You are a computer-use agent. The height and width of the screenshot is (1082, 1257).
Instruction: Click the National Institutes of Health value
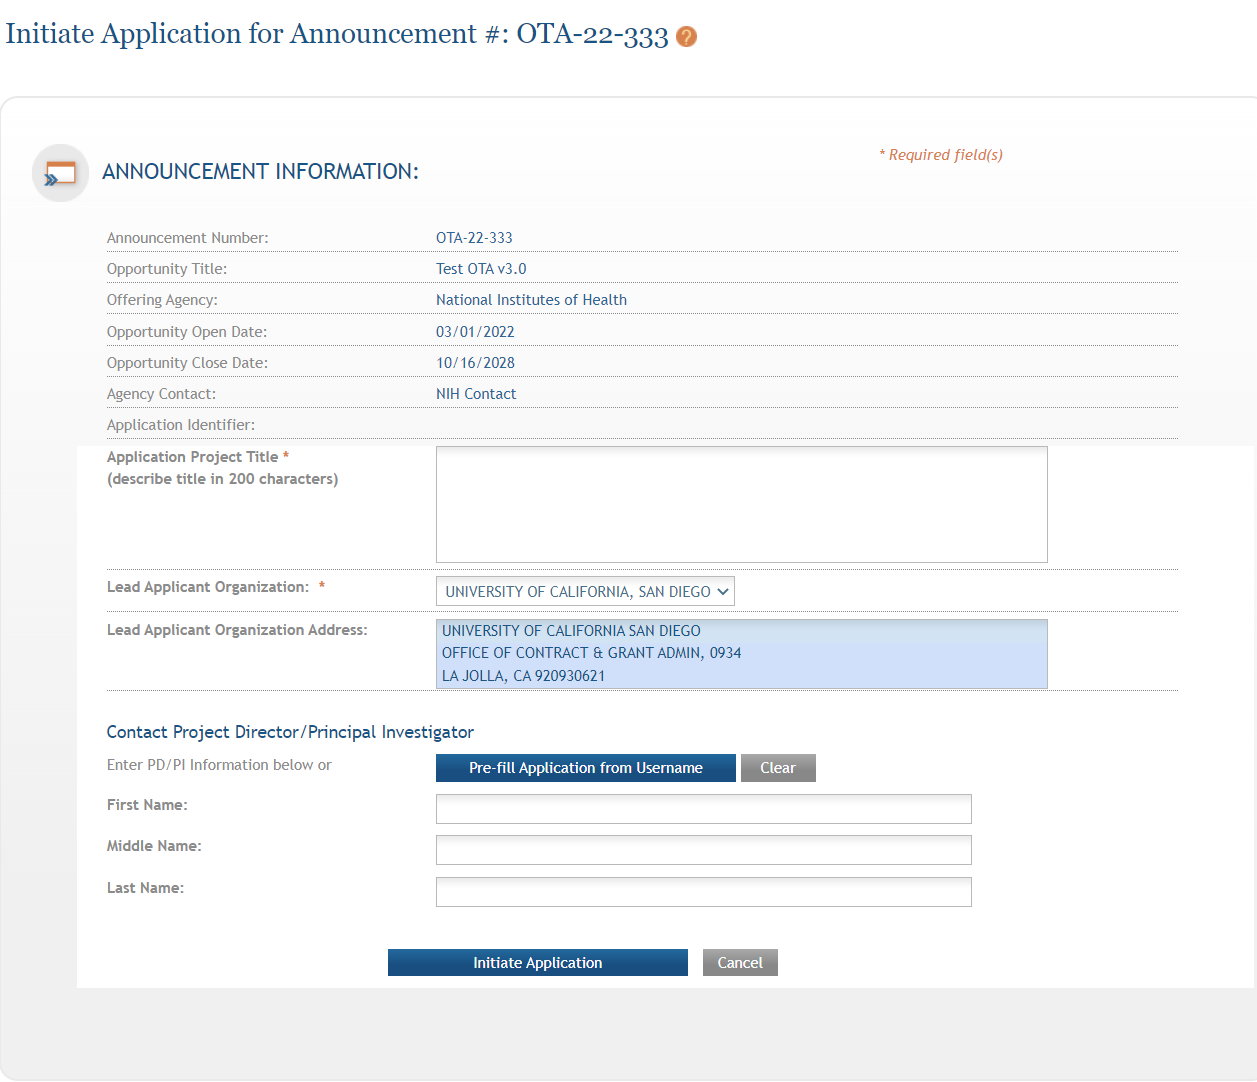531,300
